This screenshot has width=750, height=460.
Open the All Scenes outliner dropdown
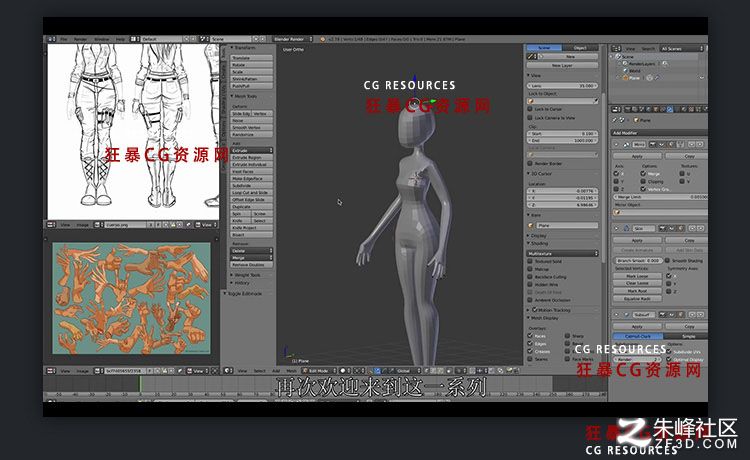coord(682,48)
